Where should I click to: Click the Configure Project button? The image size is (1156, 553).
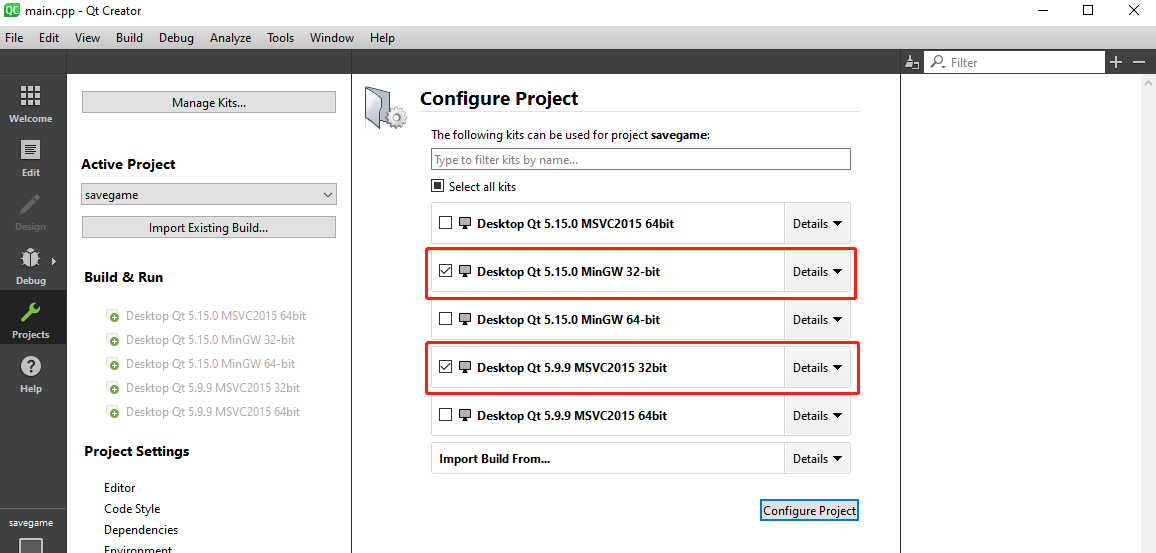(x=809, y=510)
